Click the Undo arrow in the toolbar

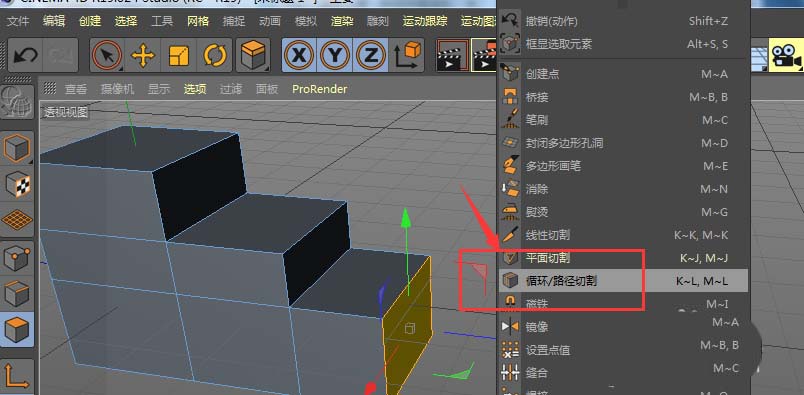click(25, 55)
